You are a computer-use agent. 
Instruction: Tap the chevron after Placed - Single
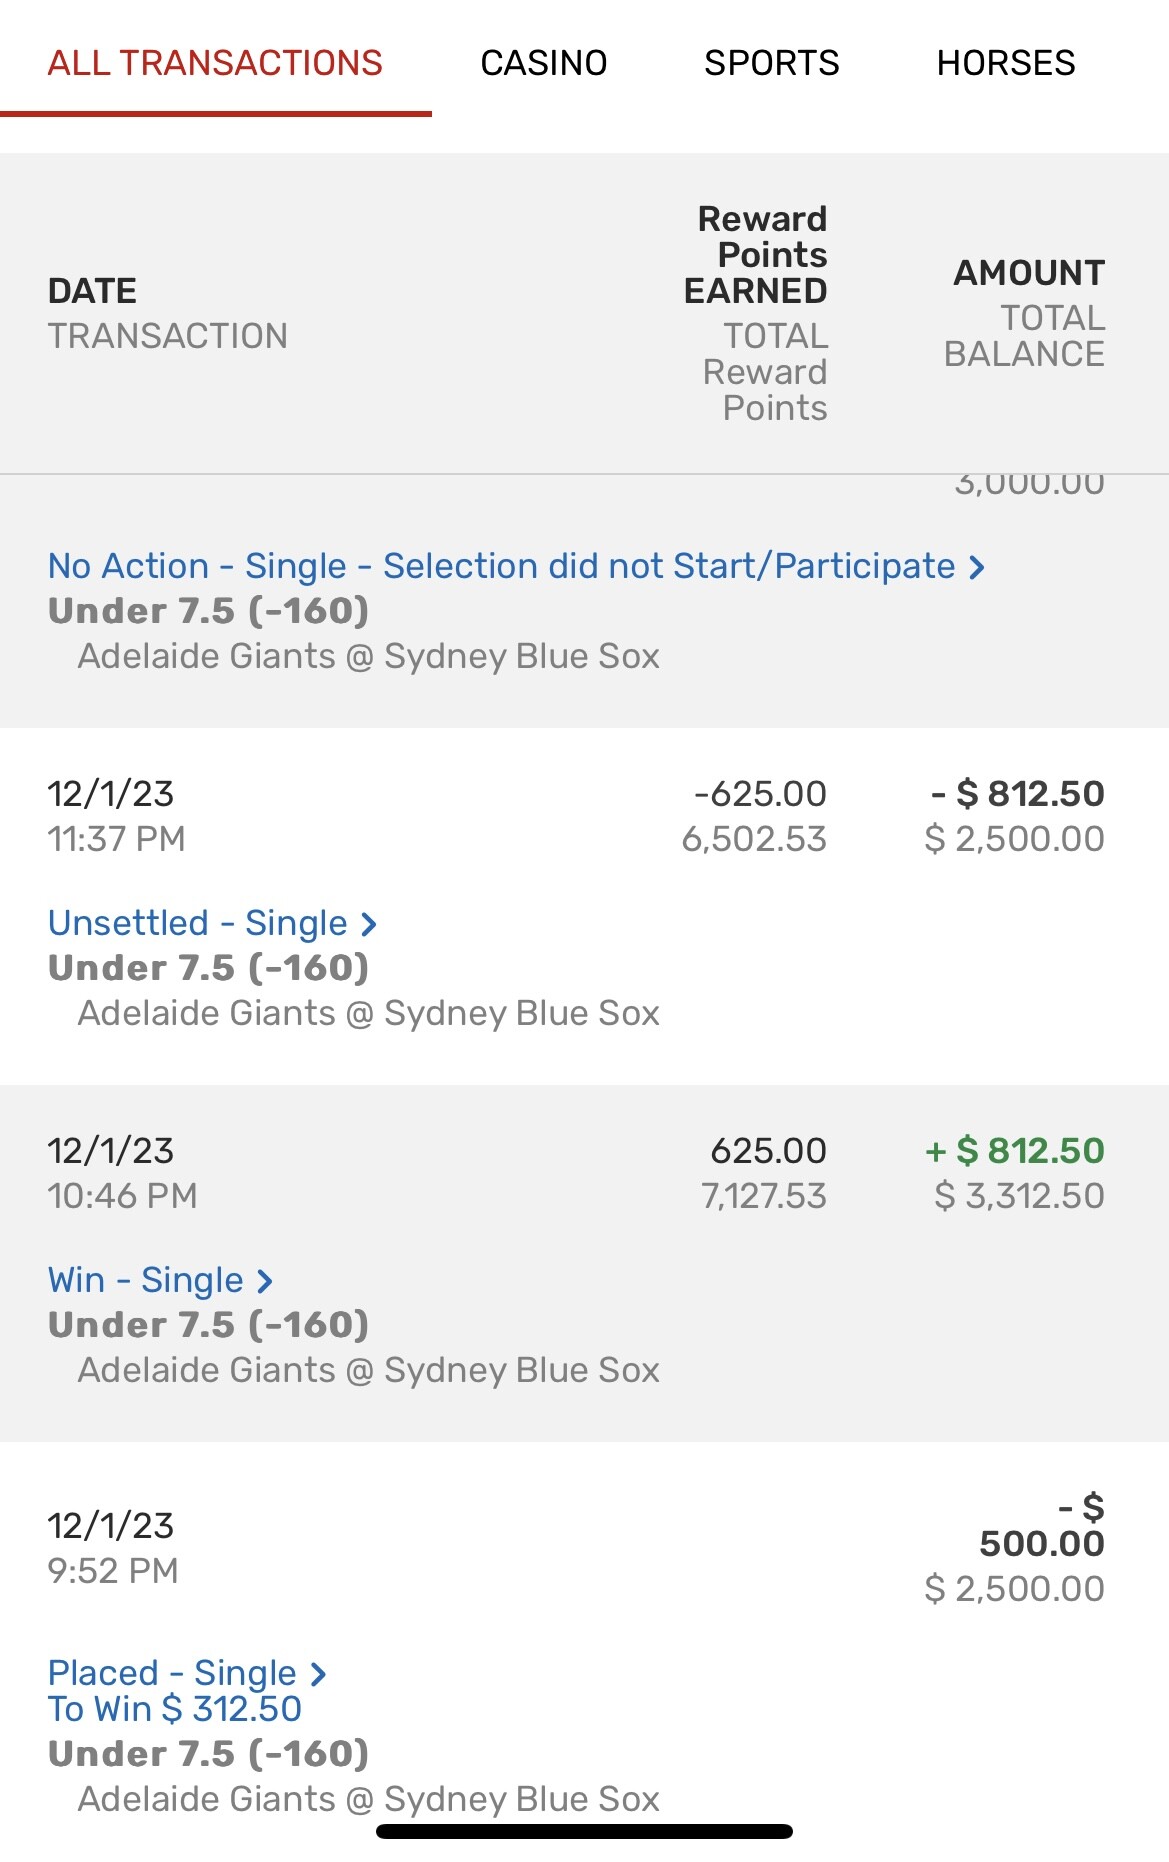pos(318,1674)
